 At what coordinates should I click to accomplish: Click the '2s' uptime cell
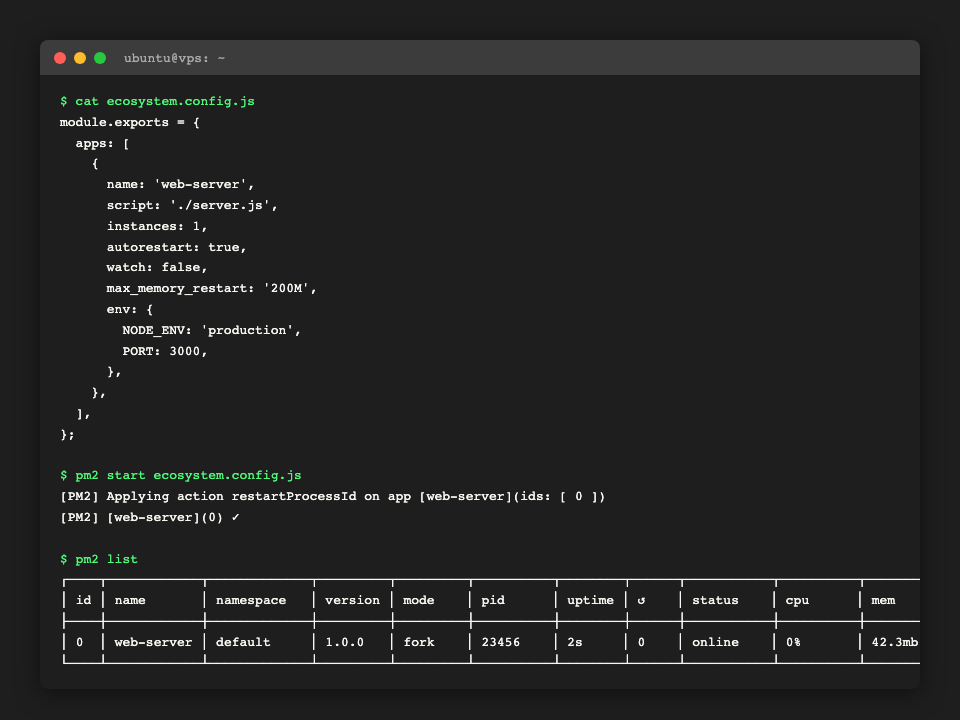click(575, 642)
